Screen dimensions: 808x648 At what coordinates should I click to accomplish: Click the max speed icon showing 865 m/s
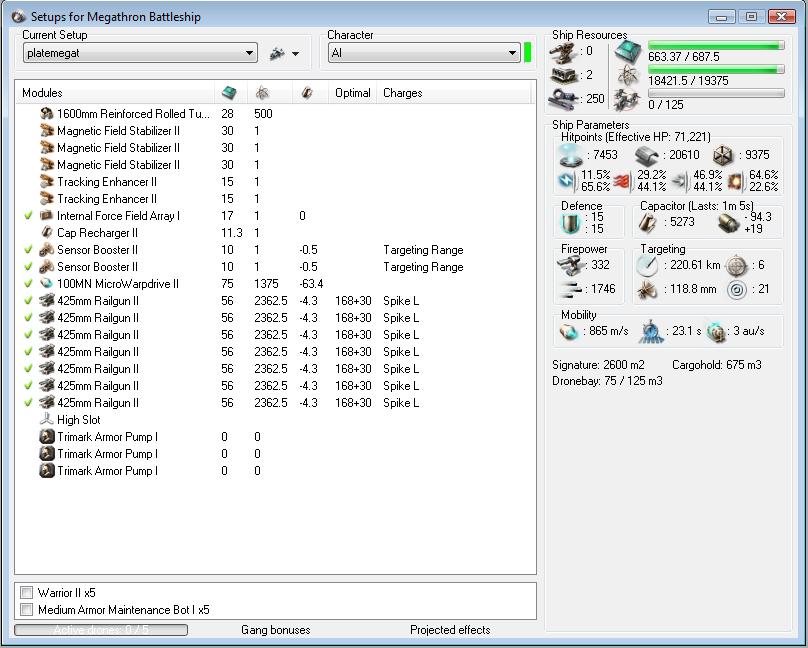(569, 332)
